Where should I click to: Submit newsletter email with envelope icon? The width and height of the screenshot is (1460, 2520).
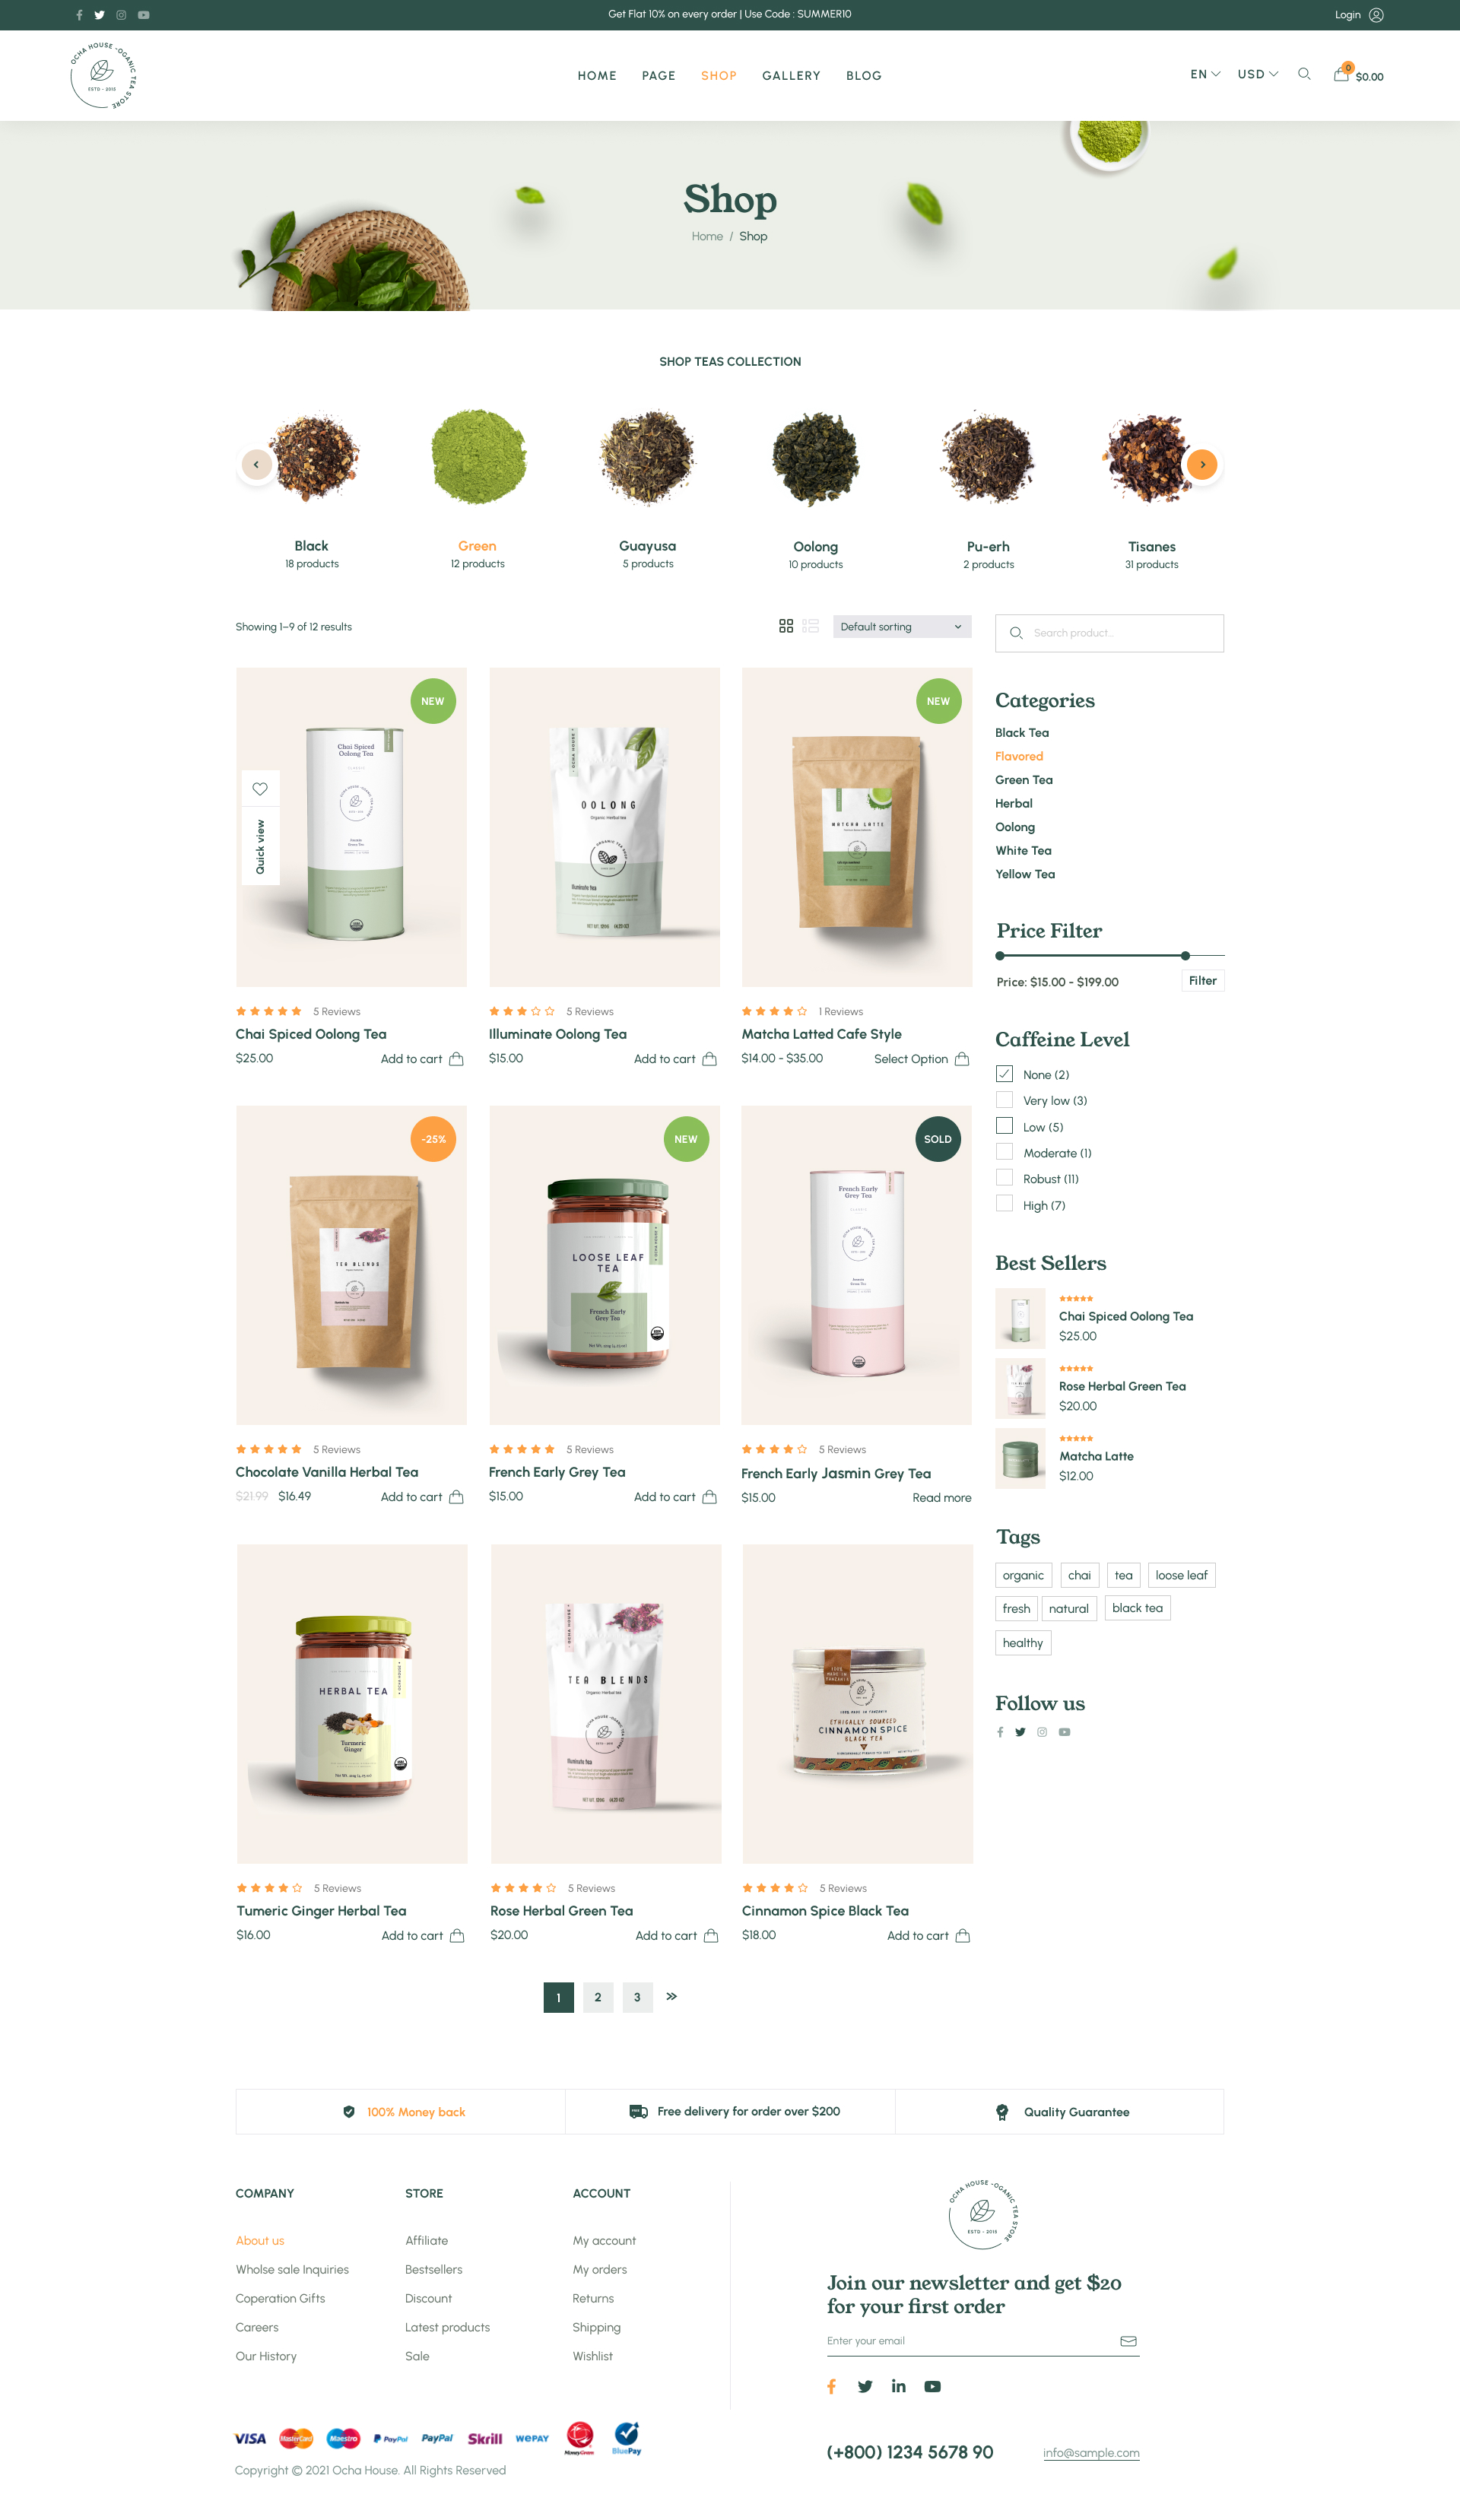point(1128,2341)
